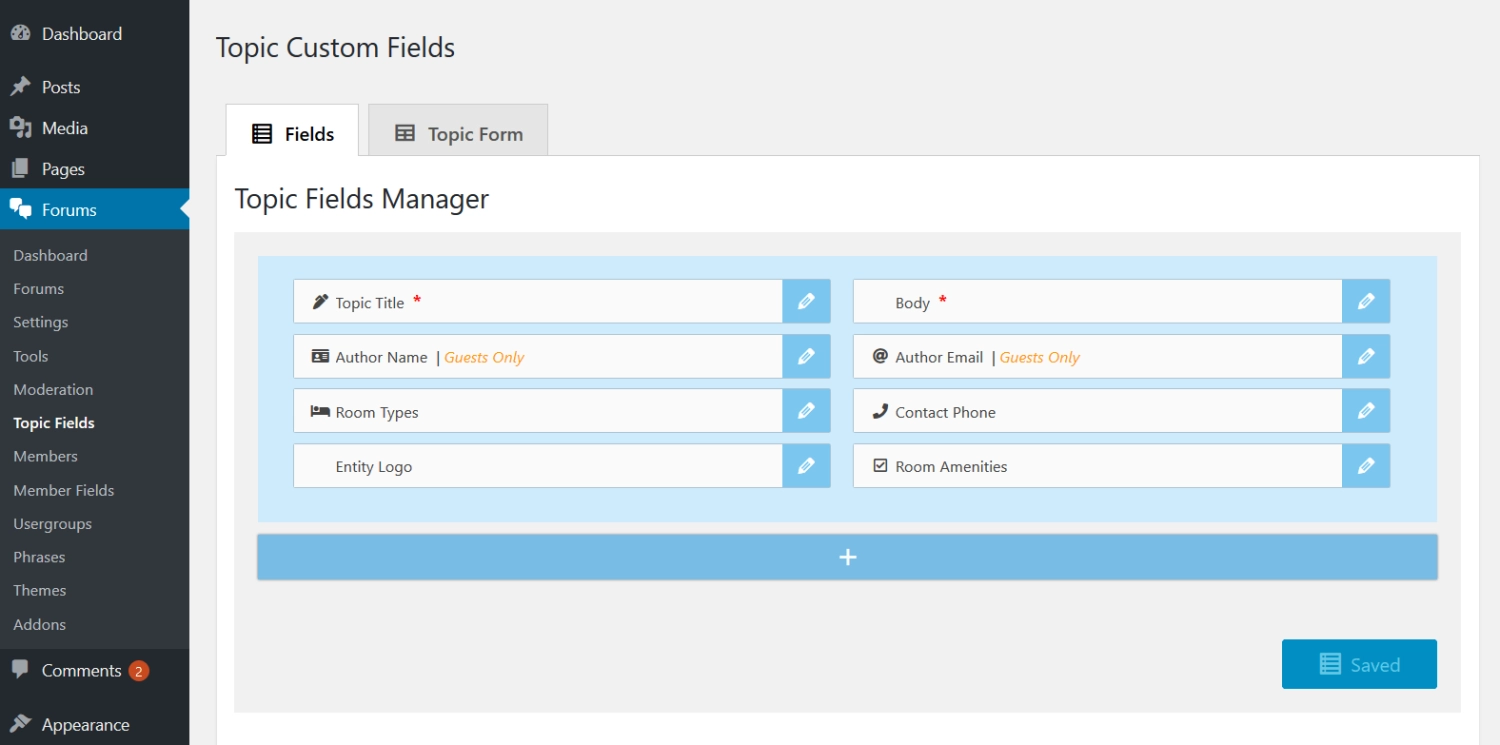The image size is (1500, 745).
Task: Edit the Body field via pencil icon
Action: click(1366, 301)
